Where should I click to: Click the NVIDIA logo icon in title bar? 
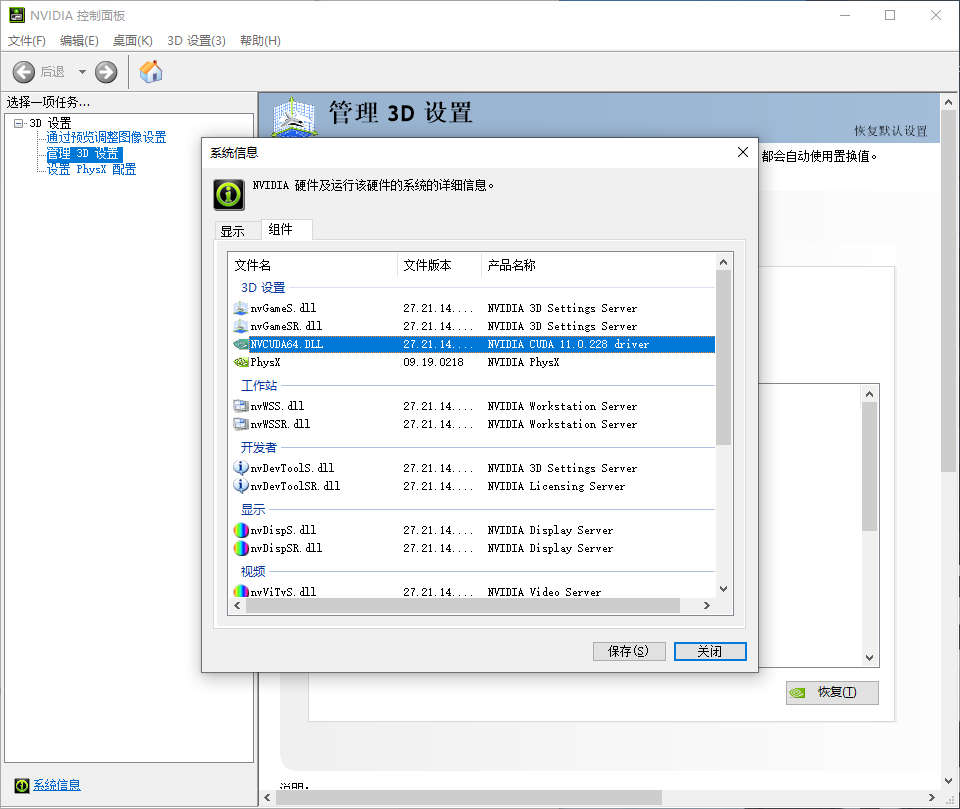point(17,15)
